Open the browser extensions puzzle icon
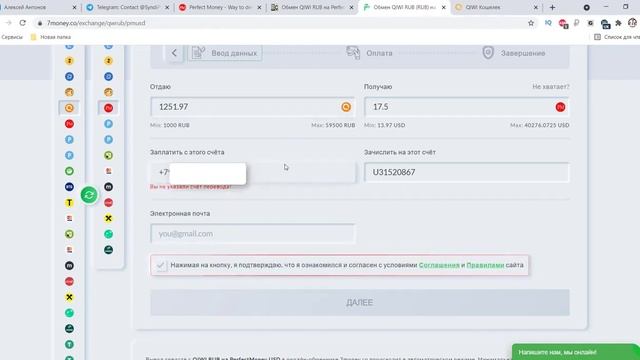640x360 pixels. click(x=619, y=23)
